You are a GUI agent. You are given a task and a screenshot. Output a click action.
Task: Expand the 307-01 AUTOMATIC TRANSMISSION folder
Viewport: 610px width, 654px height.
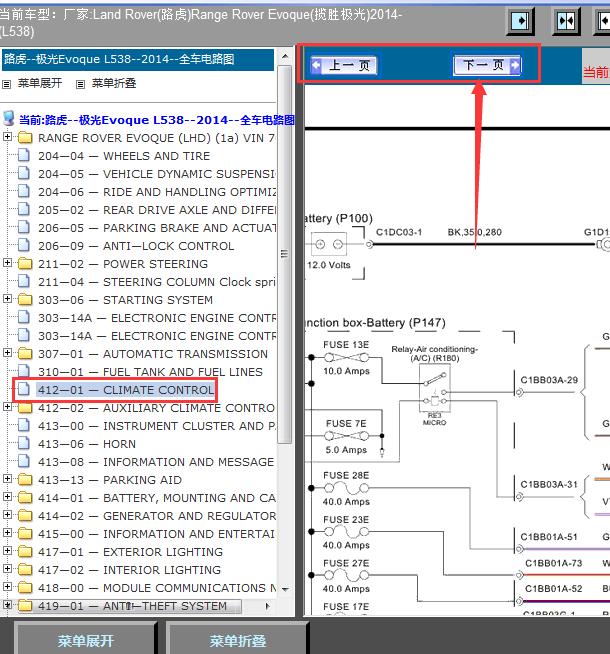pos(7,352)
